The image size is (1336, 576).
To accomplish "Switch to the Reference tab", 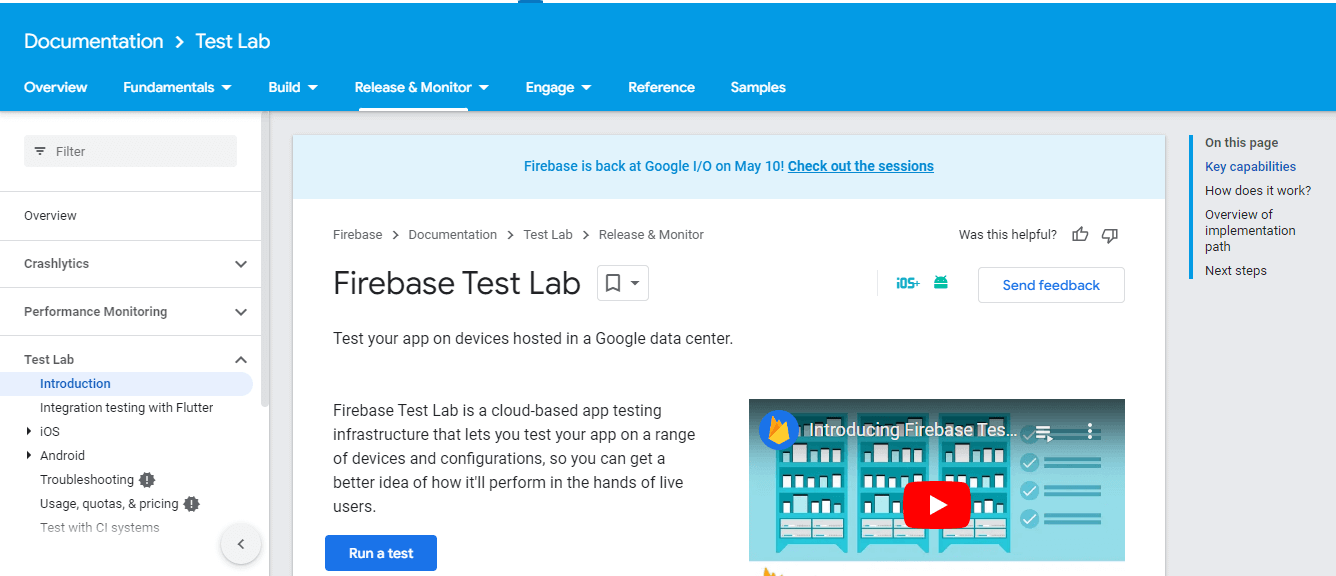I will pos(661,87).
